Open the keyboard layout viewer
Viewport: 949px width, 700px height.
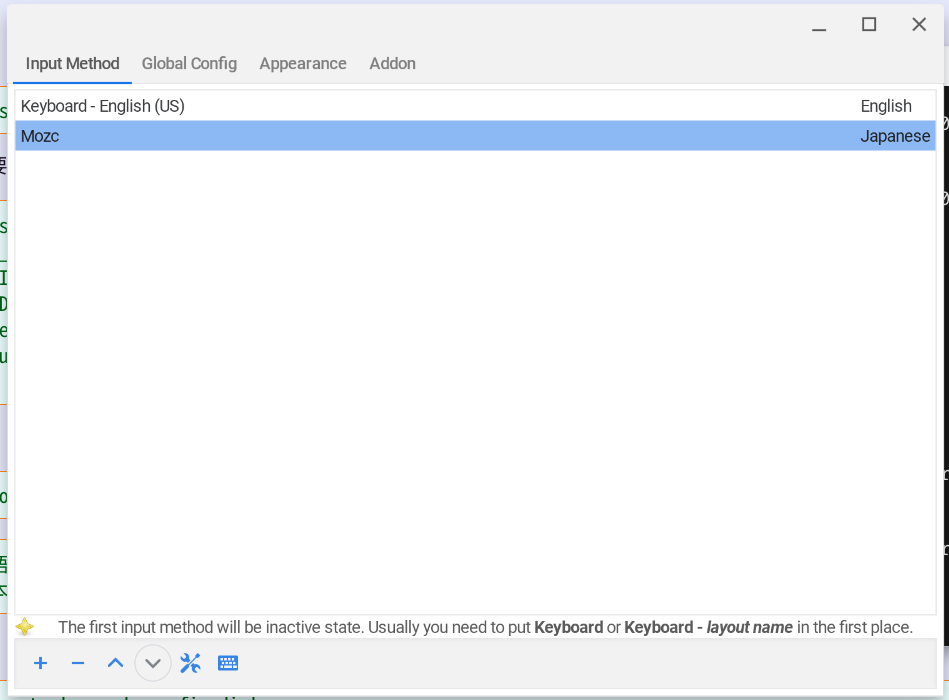(x=228, y=662)
